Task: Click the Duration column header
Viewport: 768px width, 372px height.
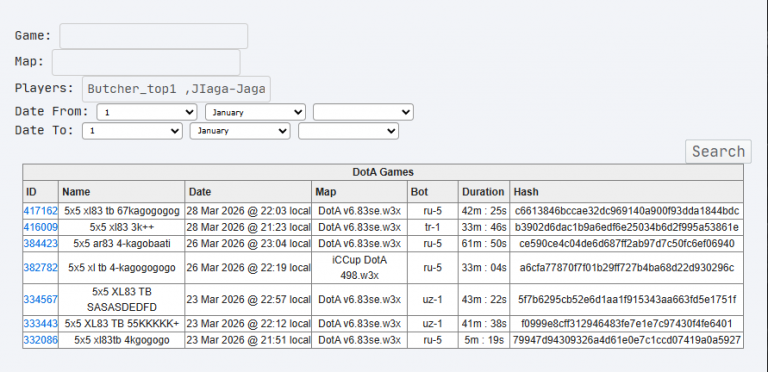Action: pos(484,192)
